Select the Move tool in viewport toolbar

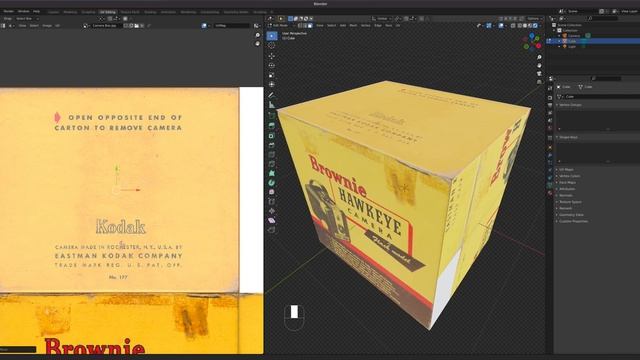coord(272,56)
